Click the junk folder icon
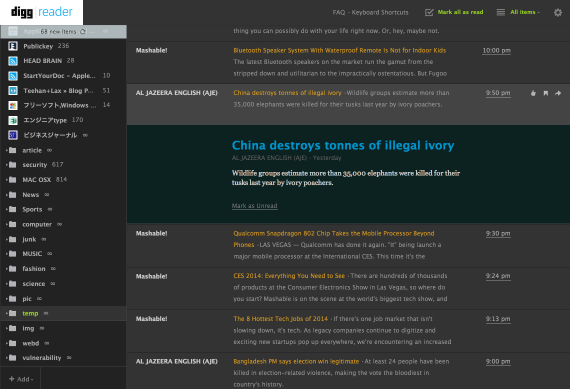The height and width of the screenshot is (389, 570). click(x=12, y=239)
